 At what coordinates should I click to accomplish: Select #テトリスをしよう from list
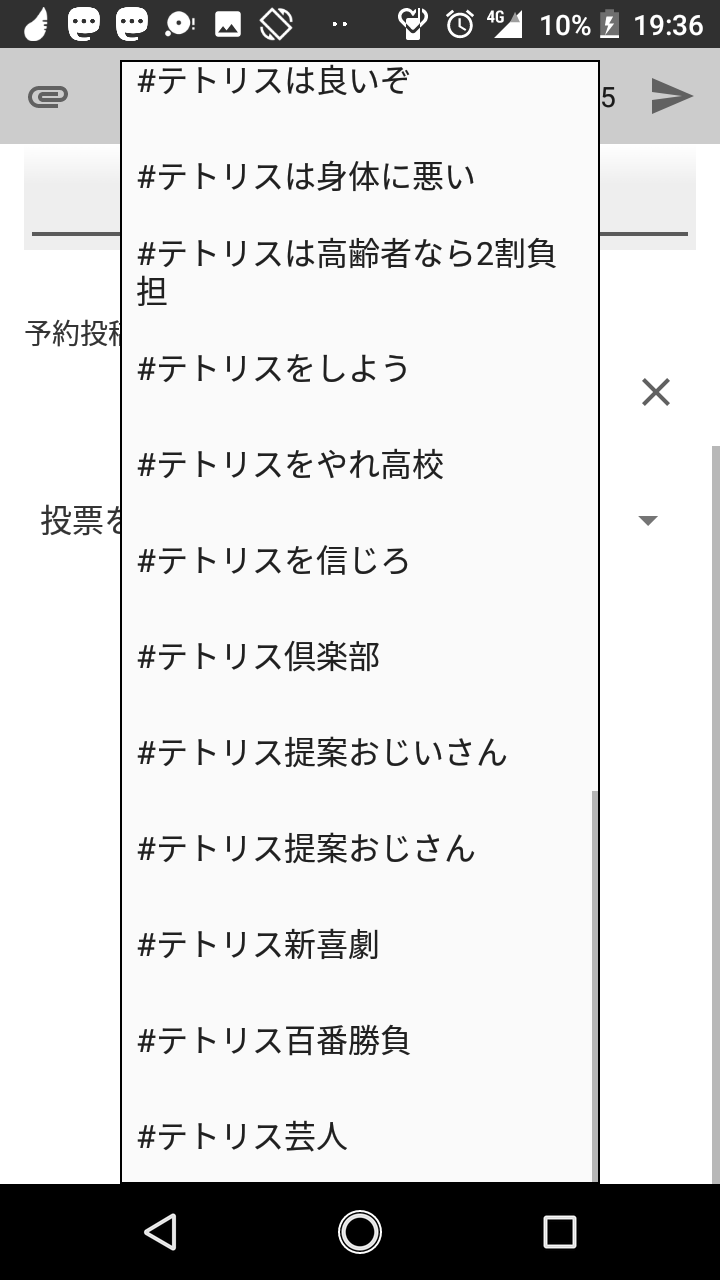point(273,369)
